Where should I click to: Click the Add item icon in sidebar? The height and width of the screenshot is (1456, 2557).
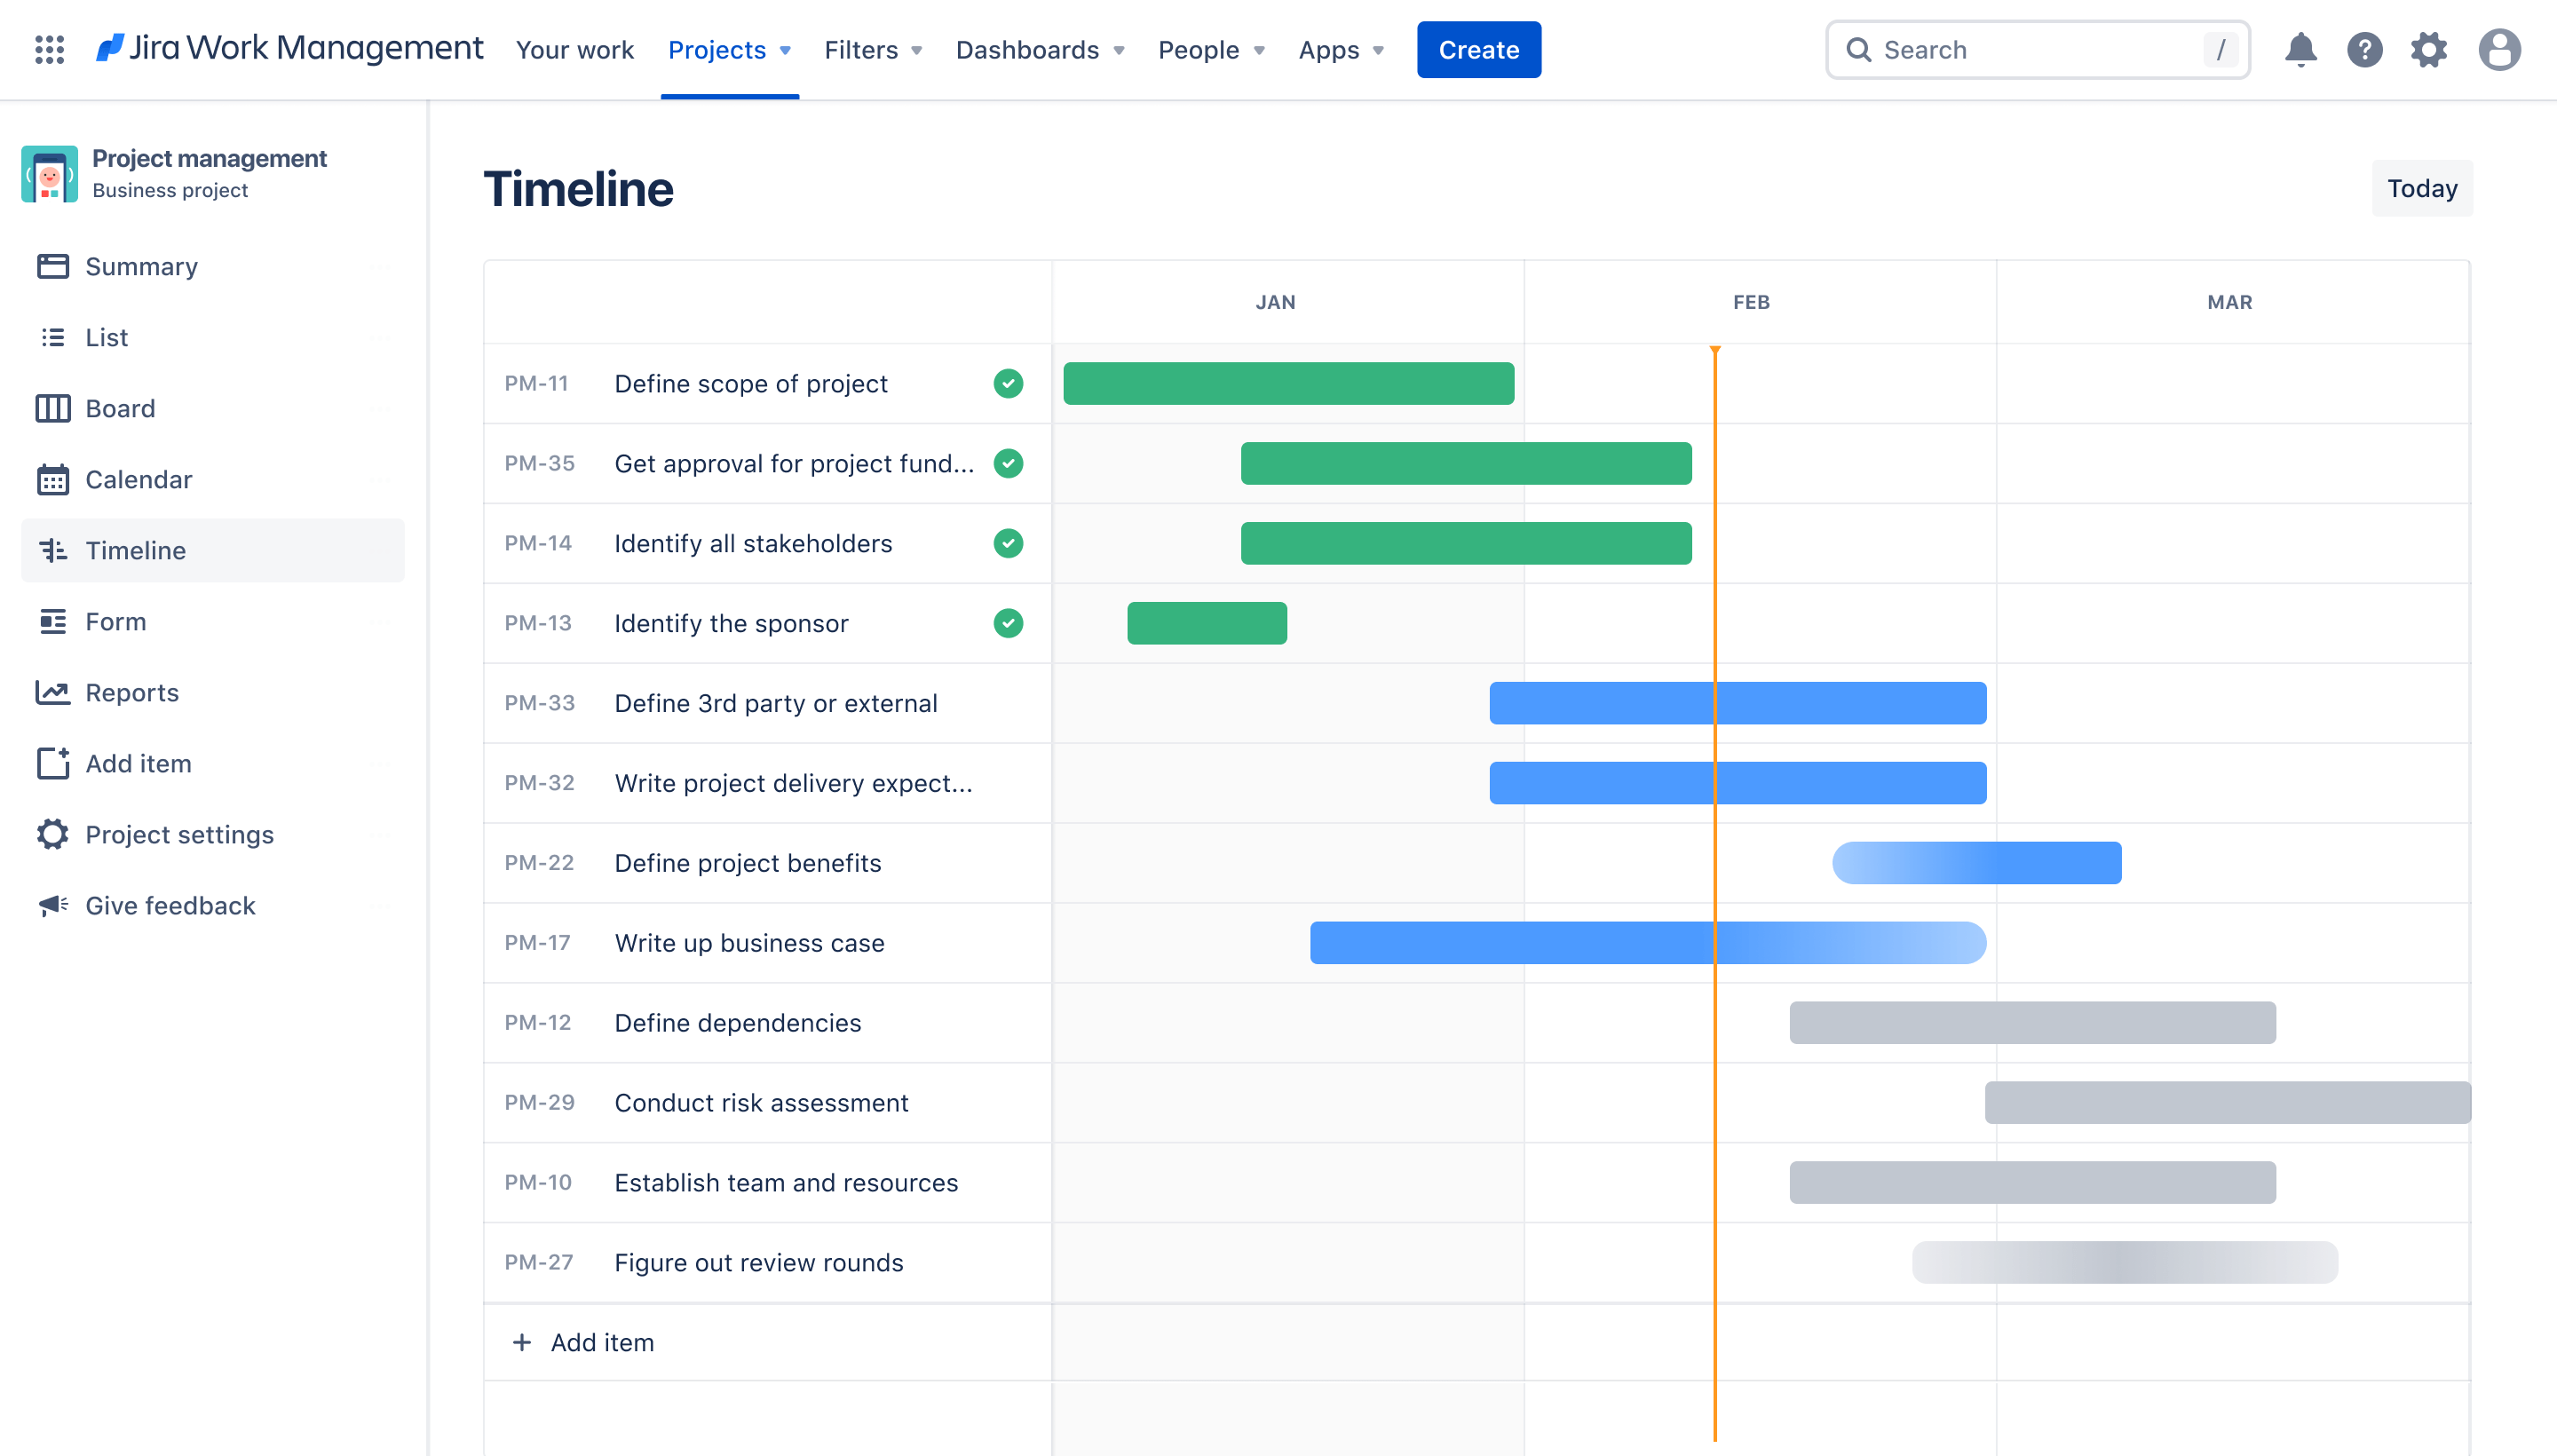pyautogui.click(x=52, y=763)
